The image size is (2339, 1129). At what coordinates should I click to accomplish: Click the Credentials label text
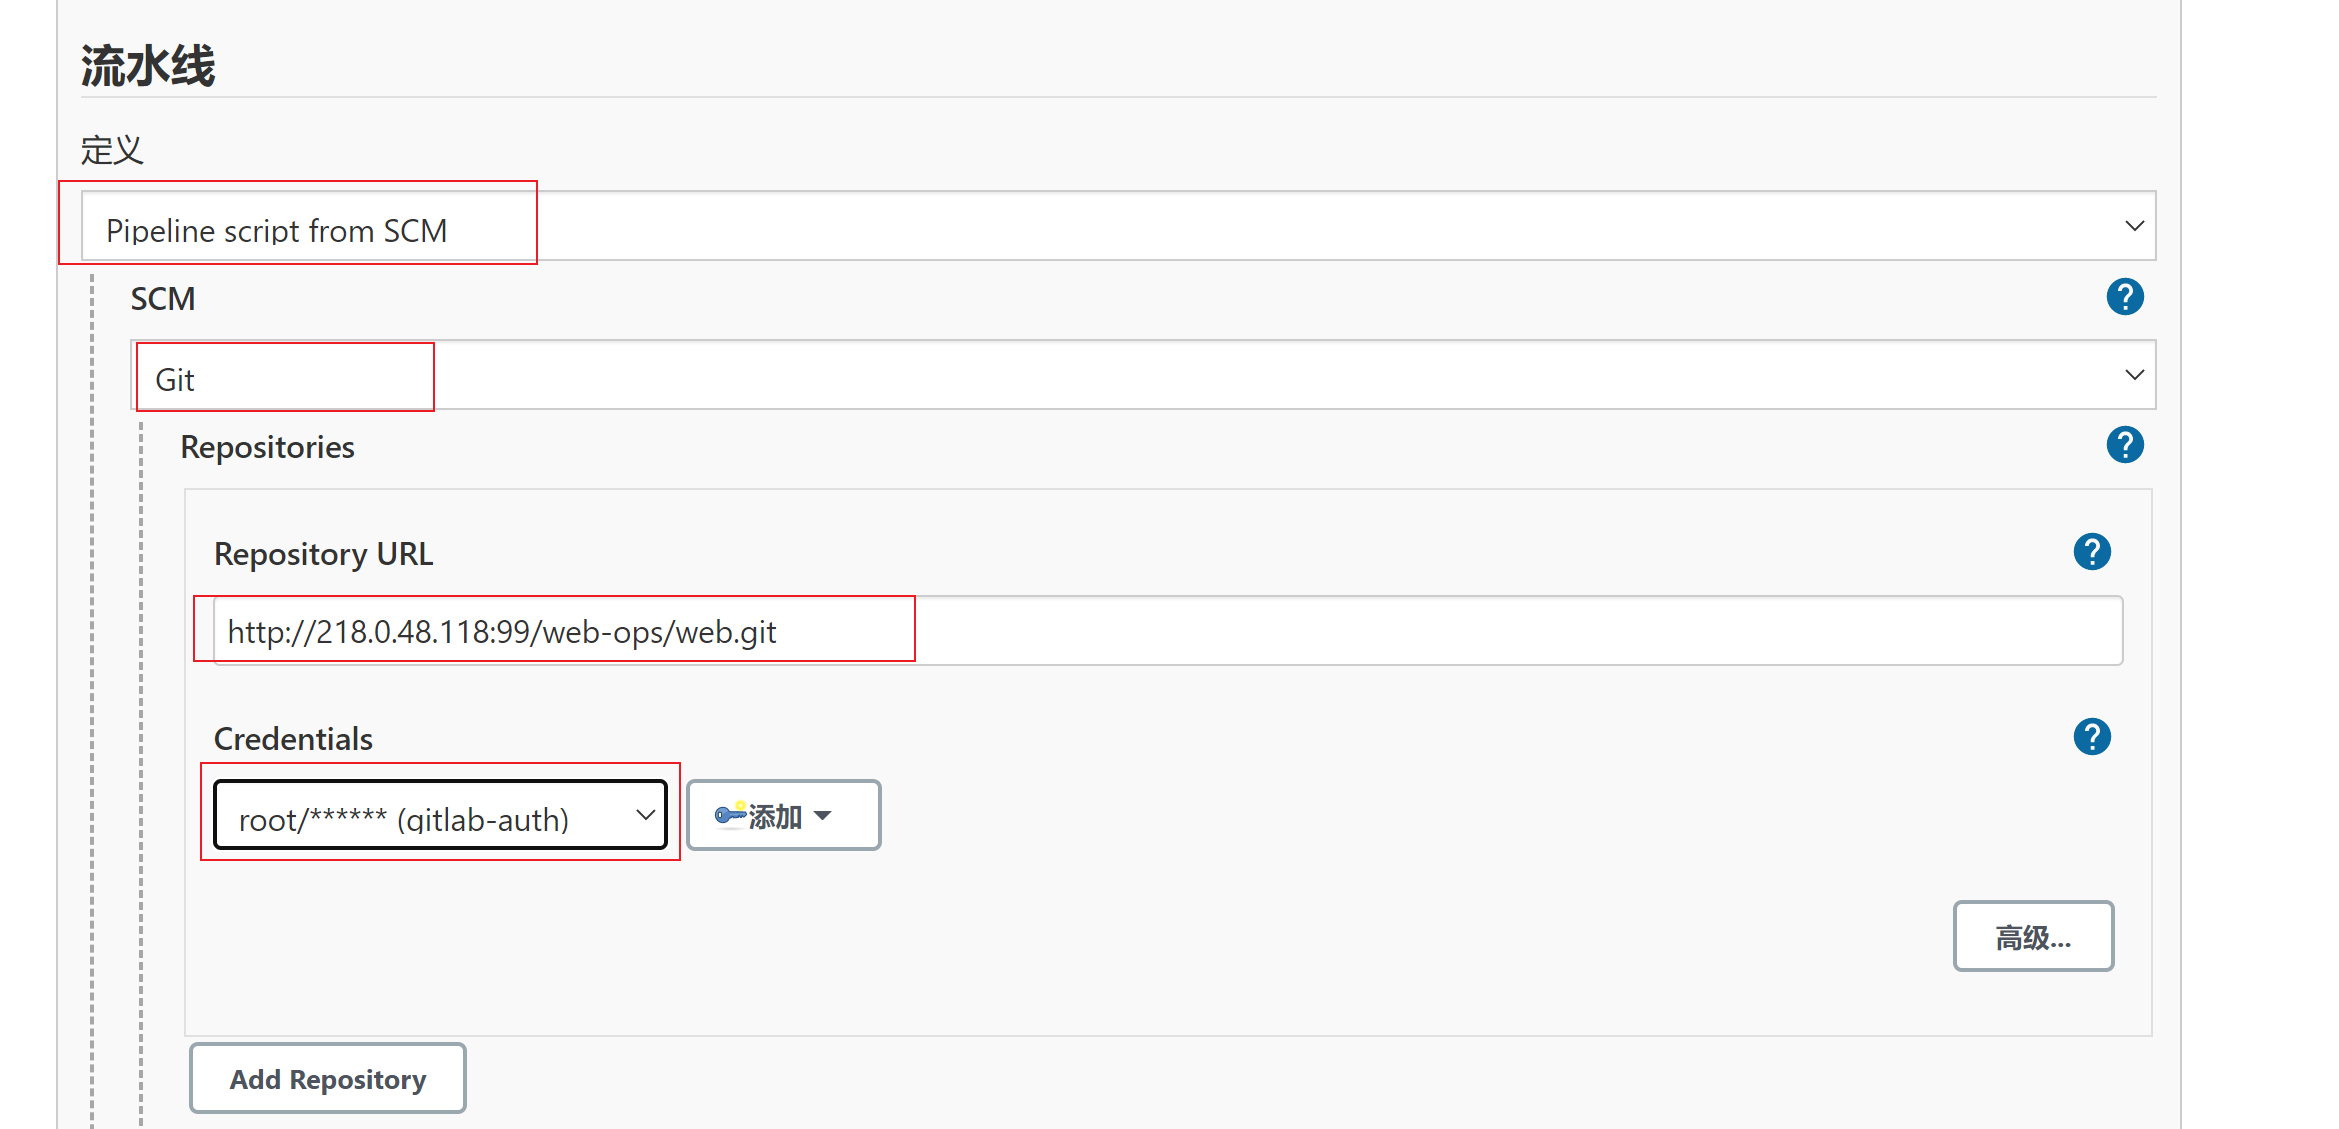(x=293, y=739)
